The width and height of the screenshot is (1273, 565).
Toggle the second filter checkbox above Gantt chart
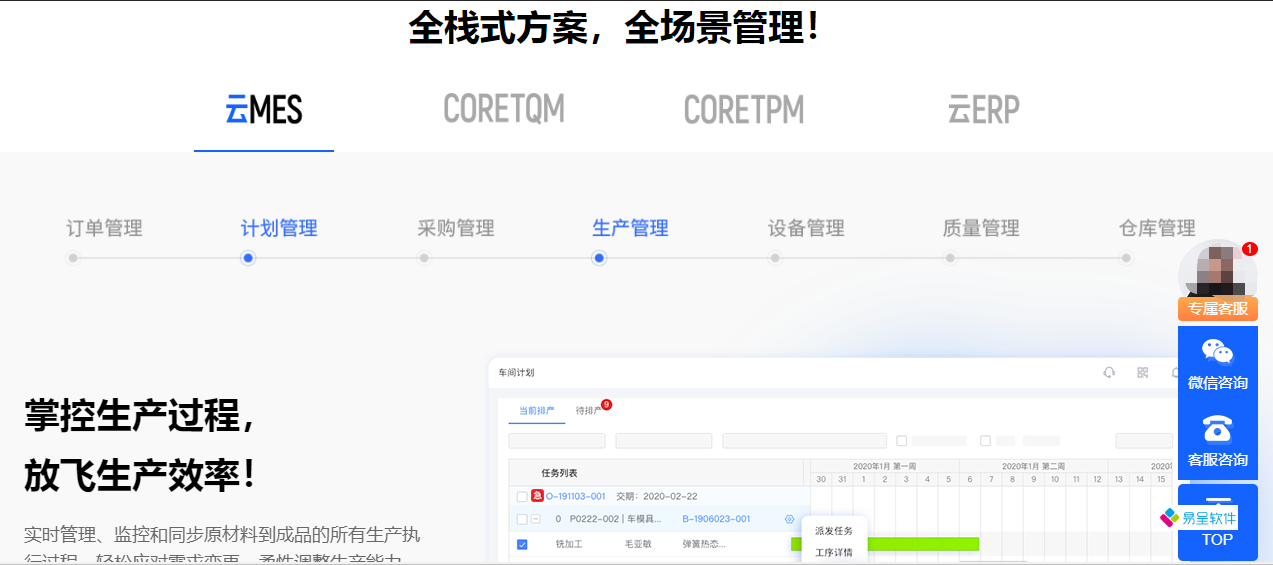pyautogui.click(x=985, y=441)
